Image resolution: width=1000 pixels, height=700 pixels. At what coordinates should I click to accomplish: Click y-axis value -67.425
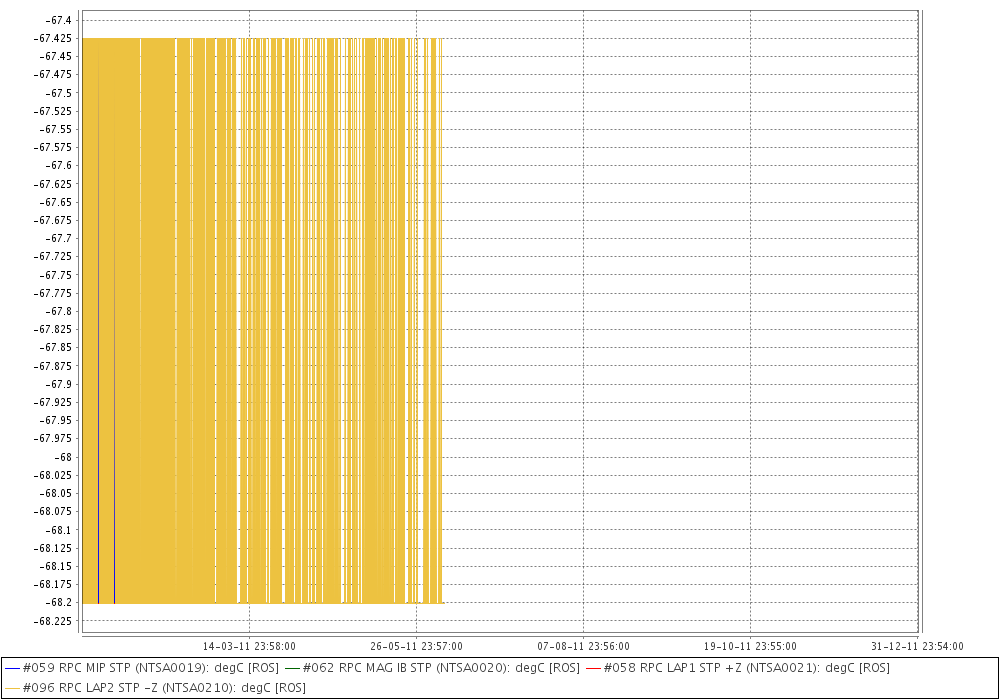click(x=54, y=38)
